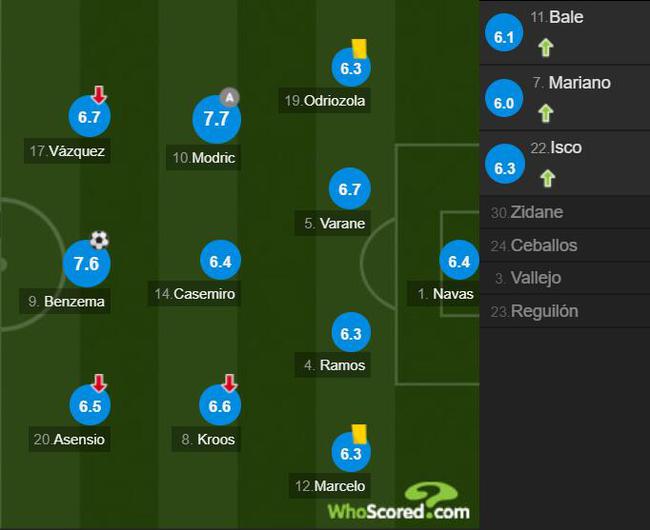Screen dimensions: 650x530
Task: Click Benzema's goal soccer ball icon
Action: [99, 240]
